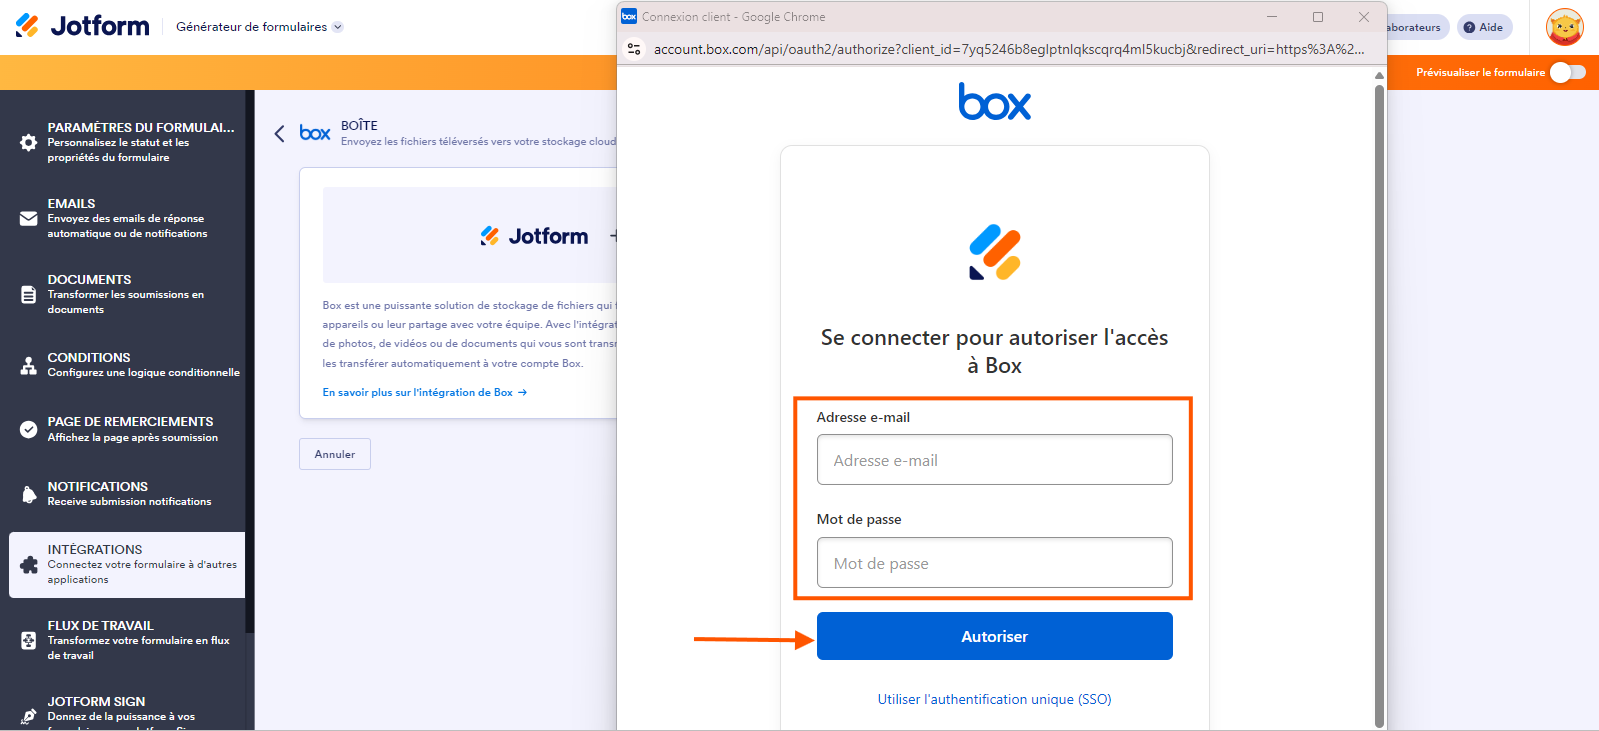Select the INTÉGRATIONS sidebar entry
Viewport: 1599px width, 731px height.
pyautogui.click(x=127, y=565)
